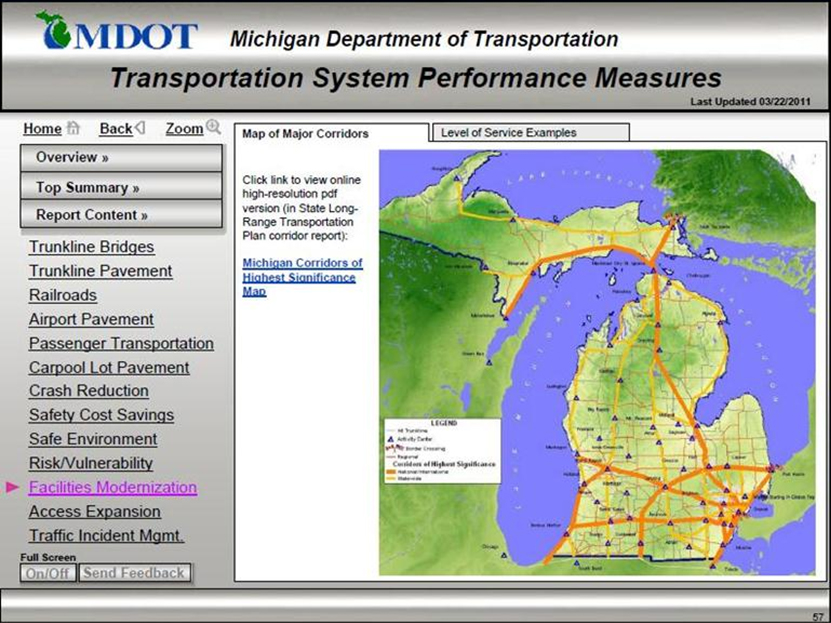
Task: Open Safety Cost Savings section
Action: [x=101, y=415]
